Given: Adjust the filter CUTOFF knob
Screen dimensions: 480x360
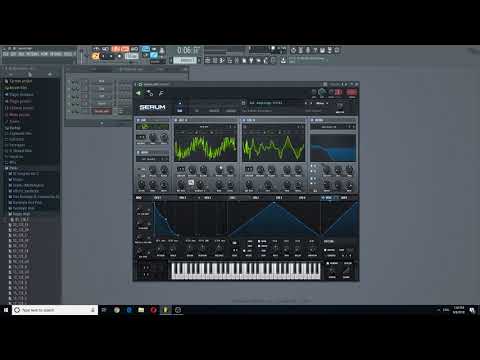Looking at the screenshot, I should (327, 170).
